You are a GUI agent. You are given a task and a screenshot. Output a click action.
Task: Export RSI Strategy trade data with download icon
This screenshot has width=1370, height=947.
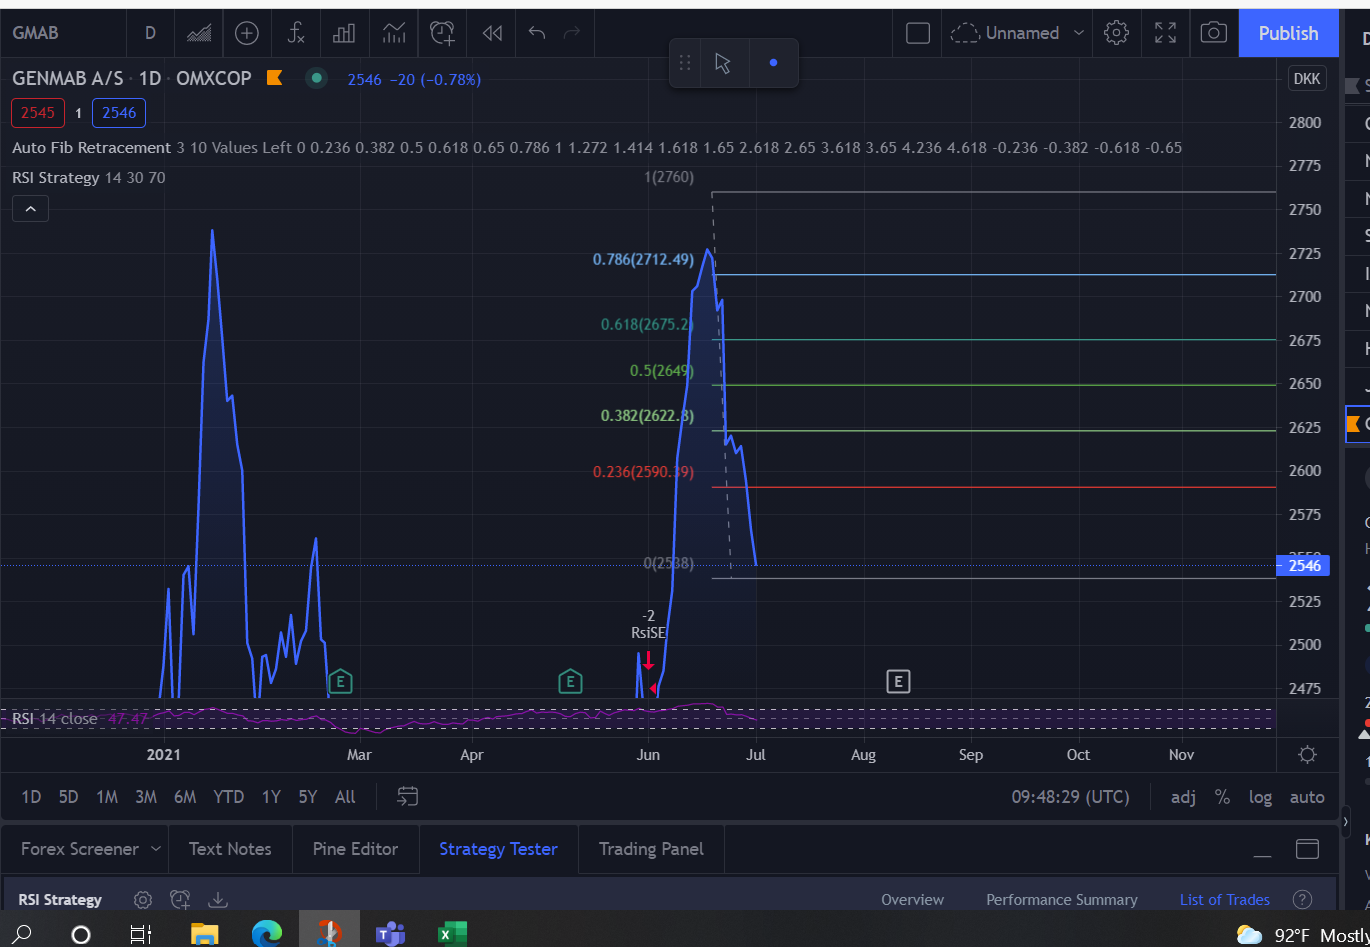click(218, 900)
